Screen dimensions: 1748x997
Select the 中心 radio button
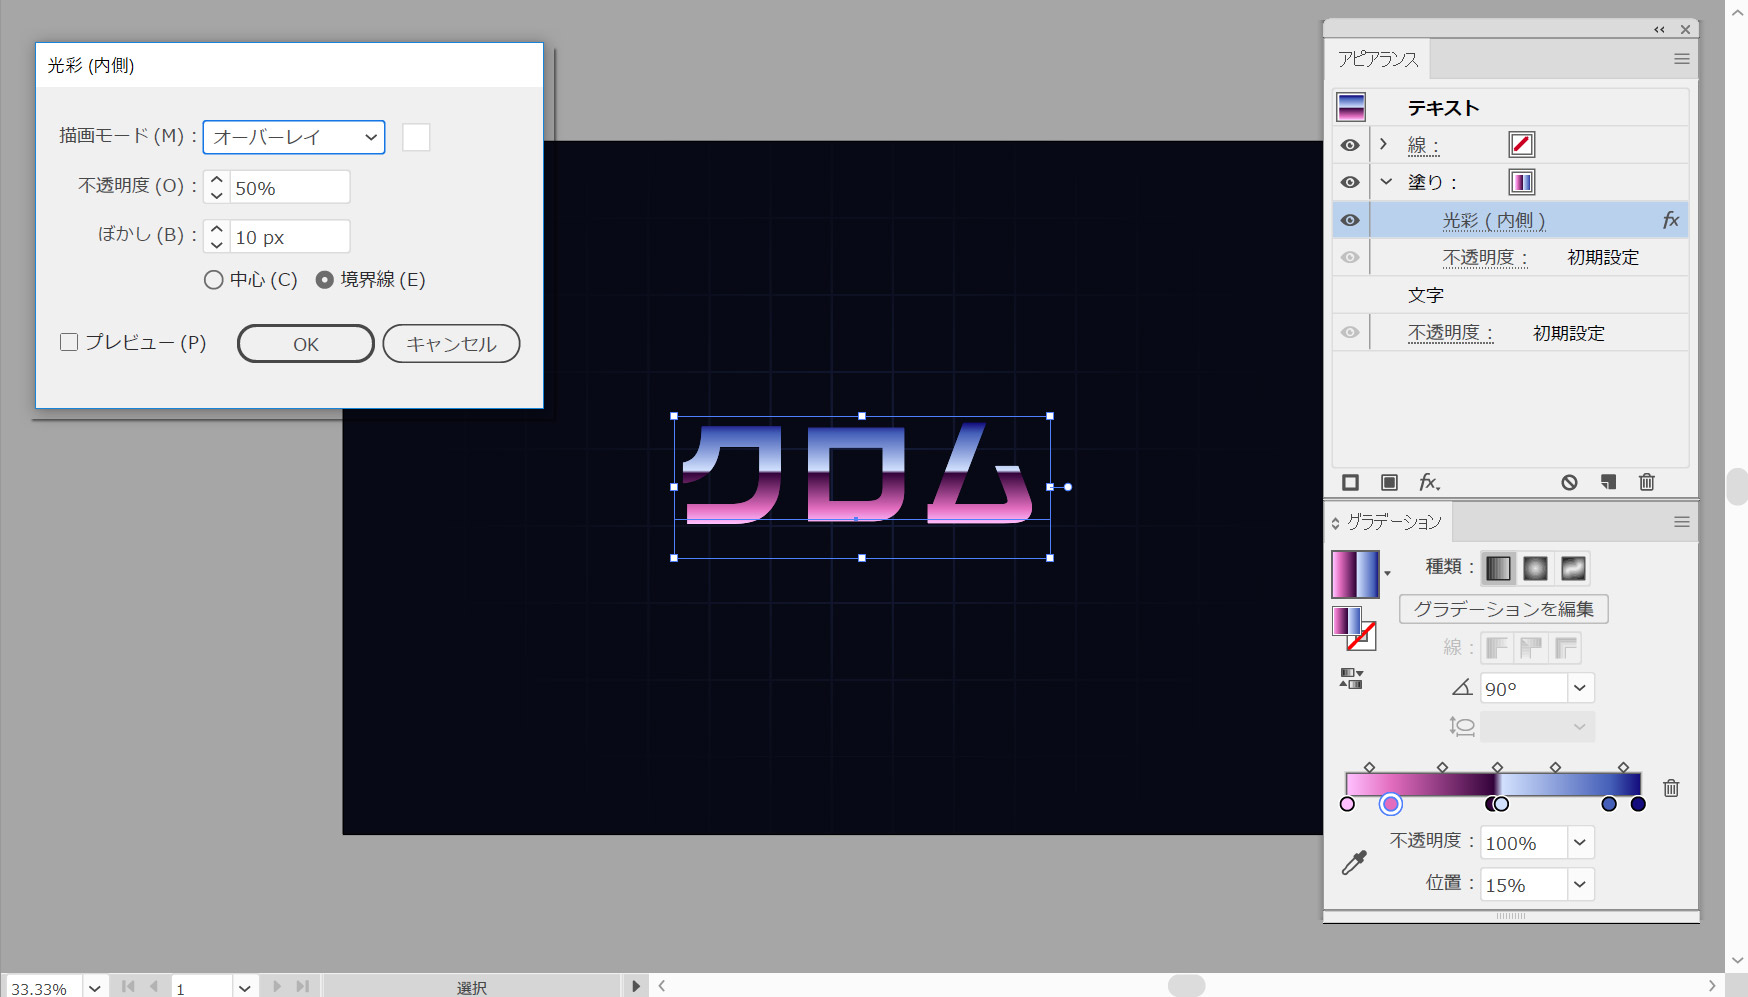click(213, 280)
